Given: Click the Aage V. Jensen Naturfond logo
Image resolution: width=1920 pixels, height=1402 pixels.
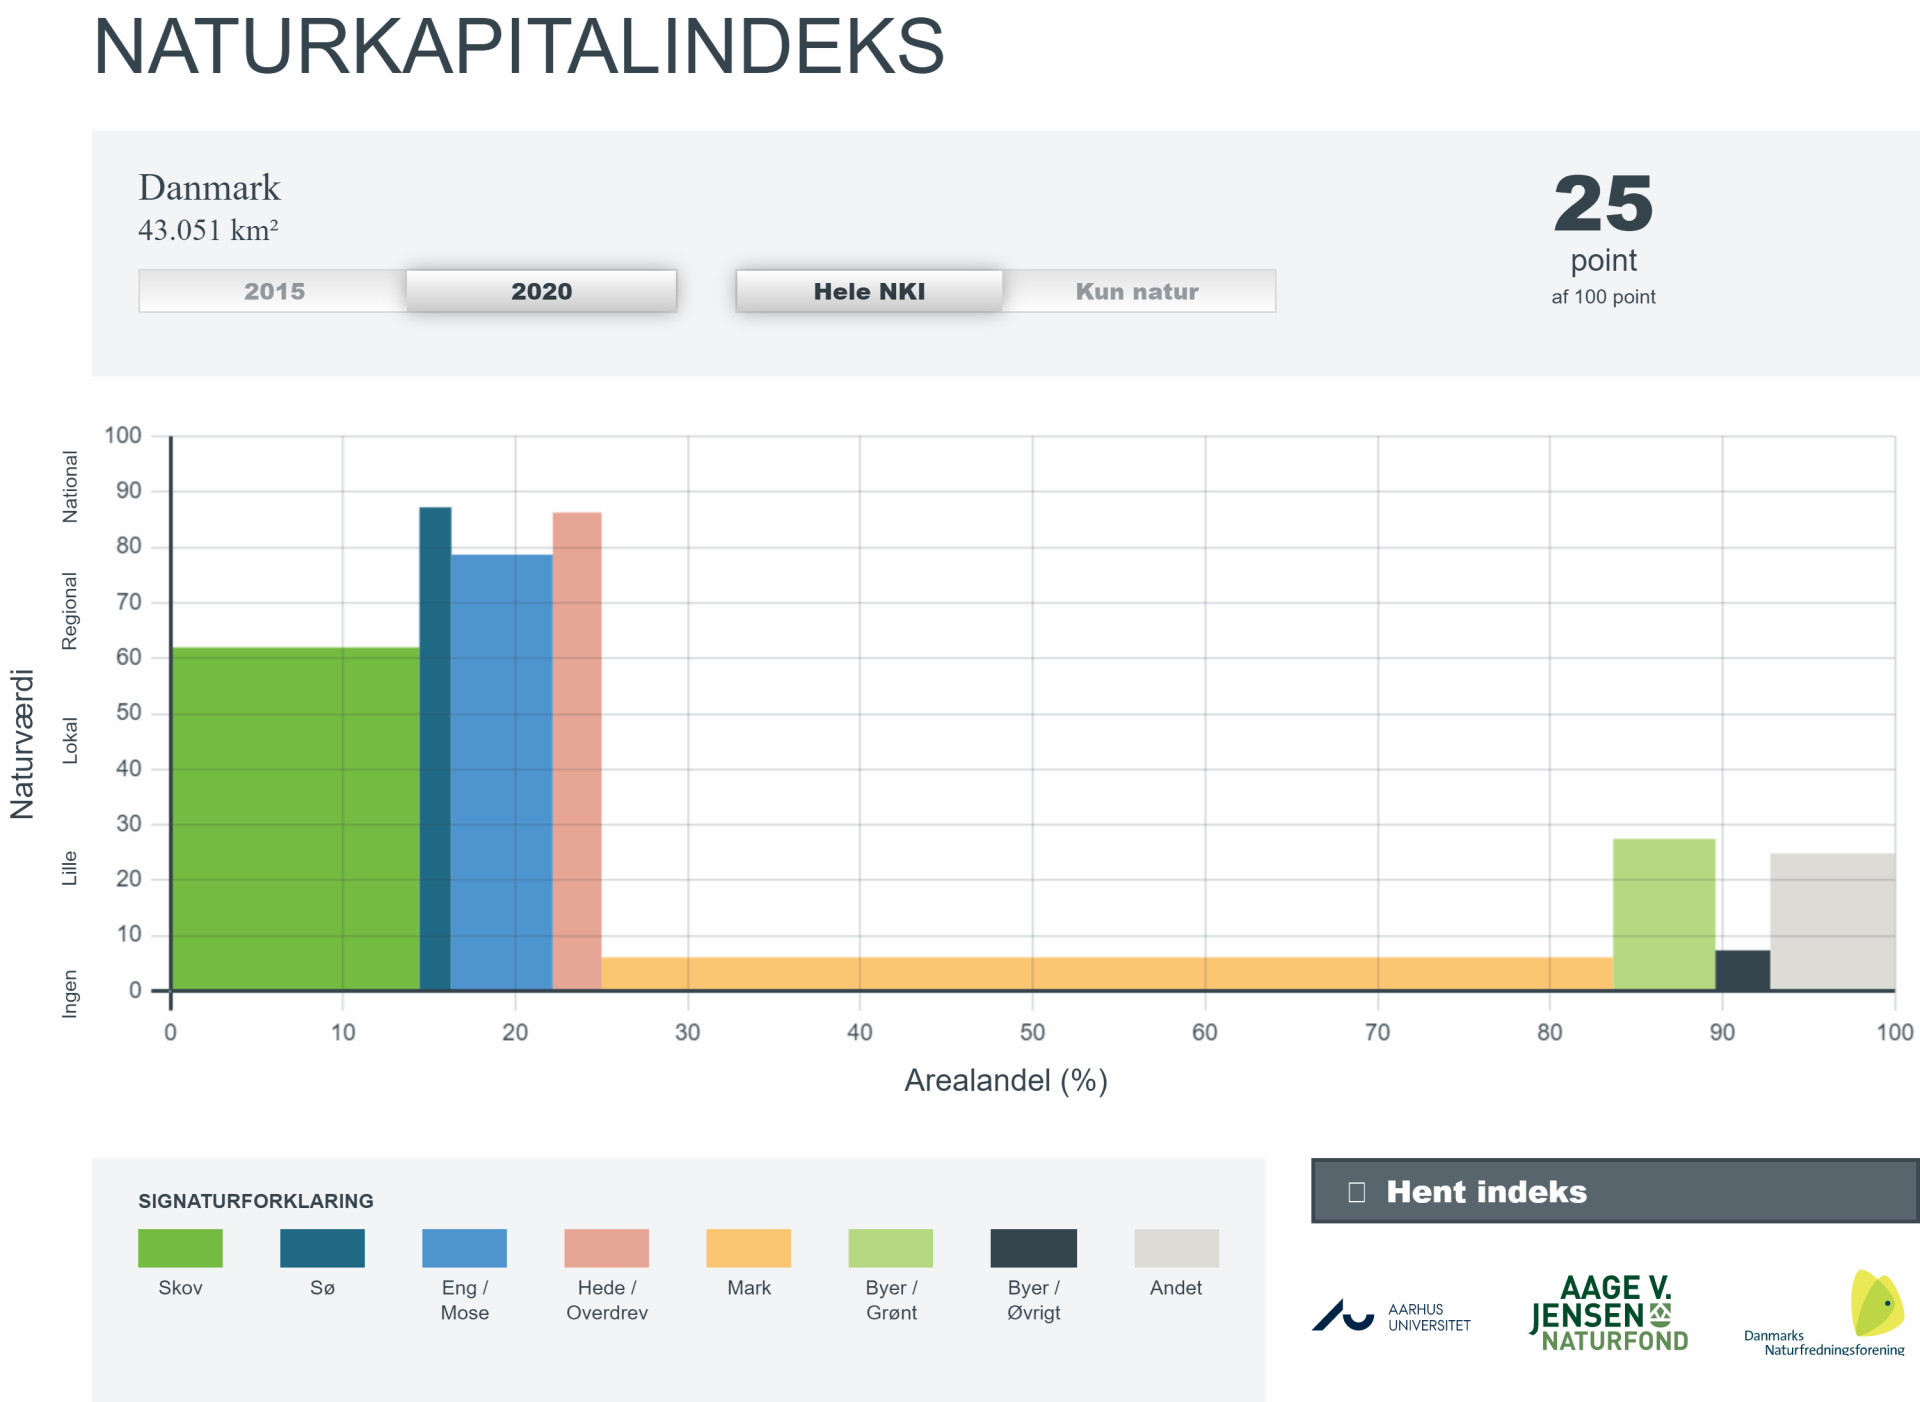Looking at the screenshot, I should (x=1609, y=1314).
